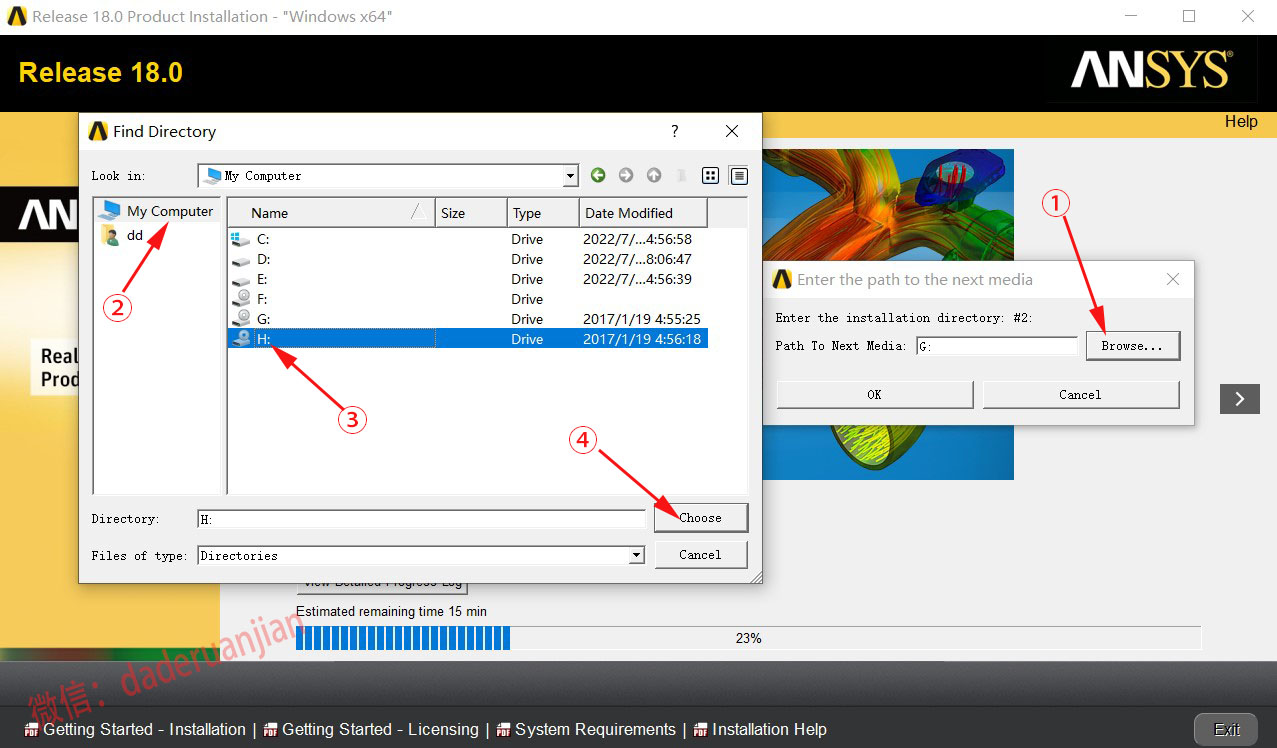Open the question mark help of Find Directory
The image size is (1277, 748).
tap(675, 131)
